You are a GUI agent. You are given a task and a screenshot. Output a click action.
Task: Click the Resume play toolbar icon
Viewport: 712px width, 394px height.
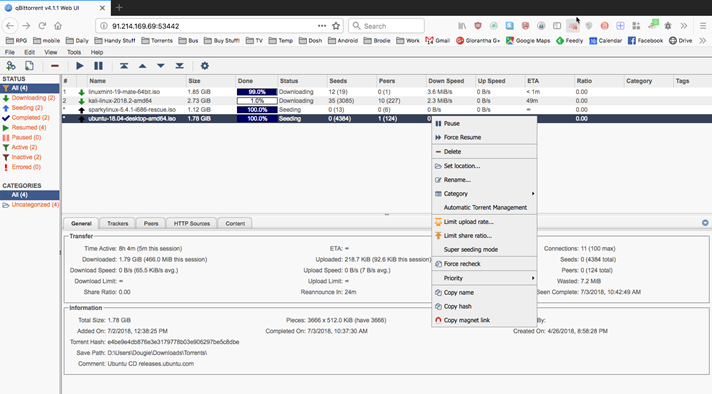(79, 66)
